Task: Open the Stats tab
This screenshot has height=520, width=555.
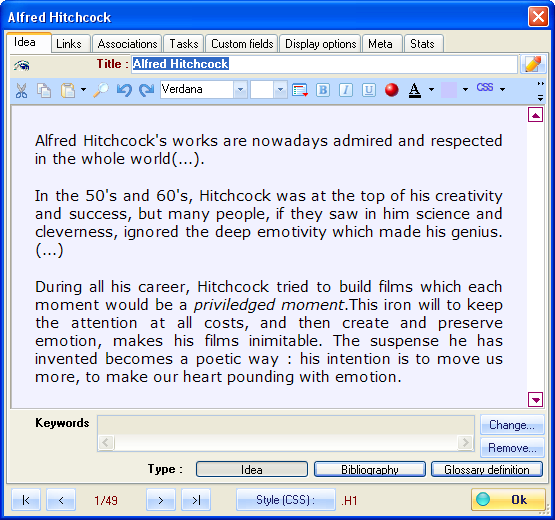Action: (x=424, y=44)
